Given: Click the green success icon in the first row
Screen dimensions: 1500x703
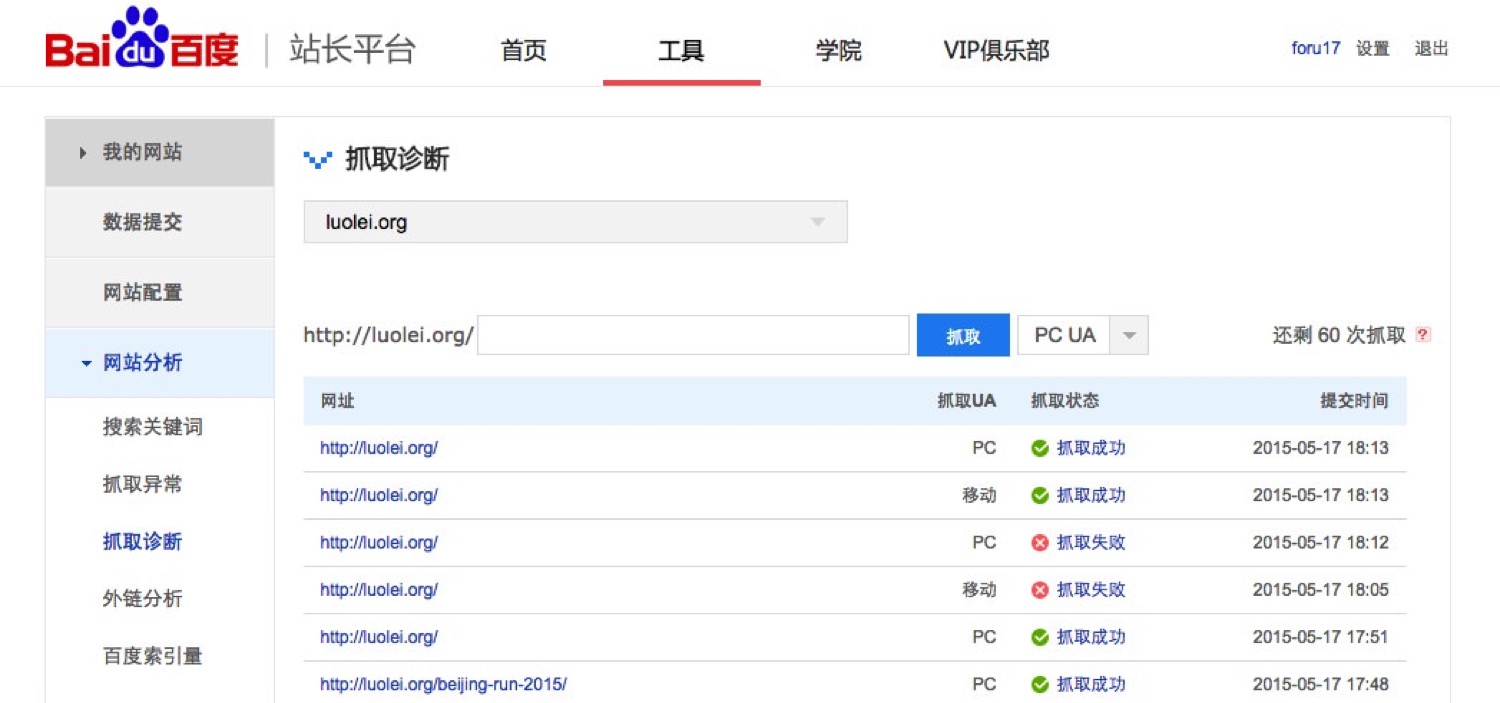Looking at the screenshot, I should point(1040,448).
